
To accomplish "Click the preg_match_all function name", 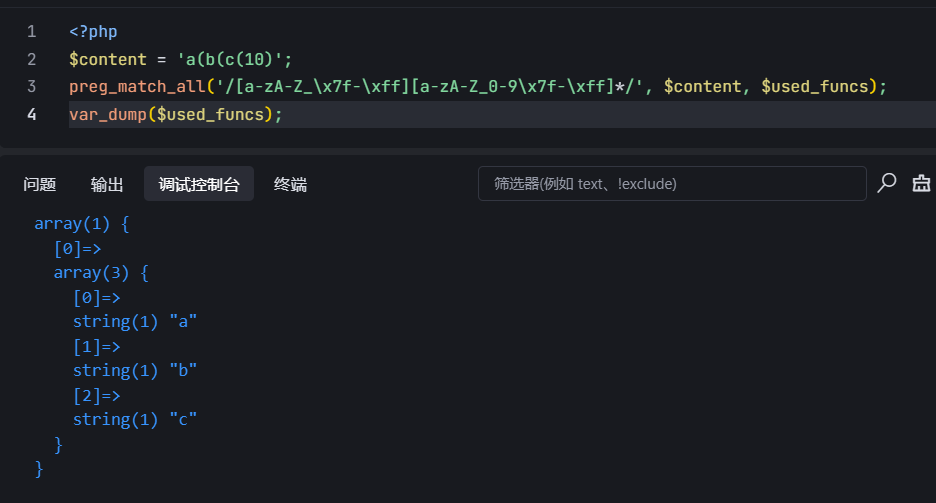I will [x=137, y=87].
